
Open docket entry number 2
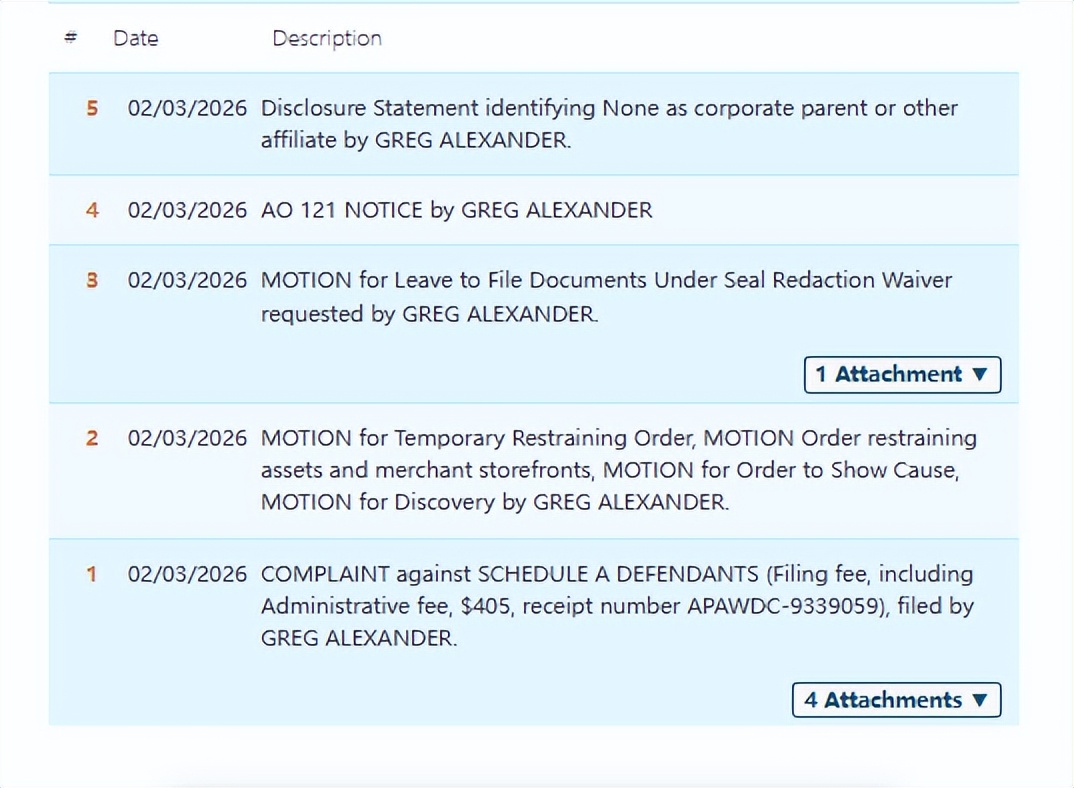pyautogui.click(x=92, y=438)
